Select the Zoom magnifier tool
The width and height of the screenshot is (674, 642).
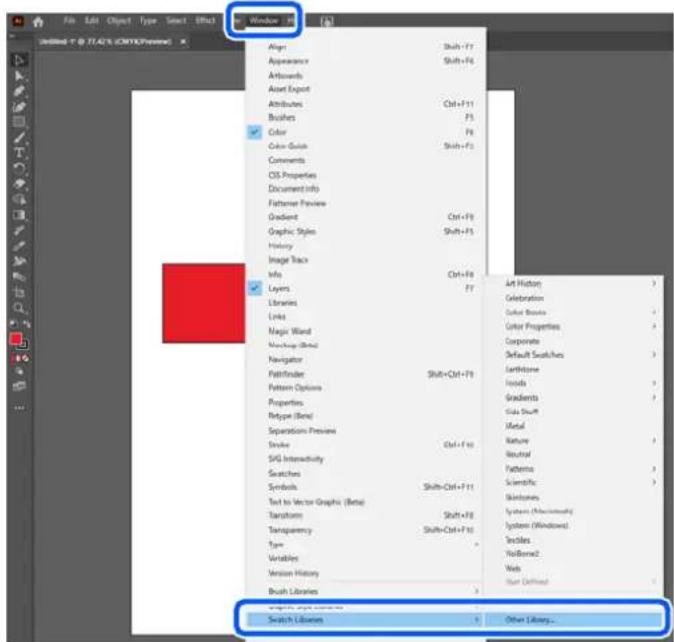[x=18, y=308]
